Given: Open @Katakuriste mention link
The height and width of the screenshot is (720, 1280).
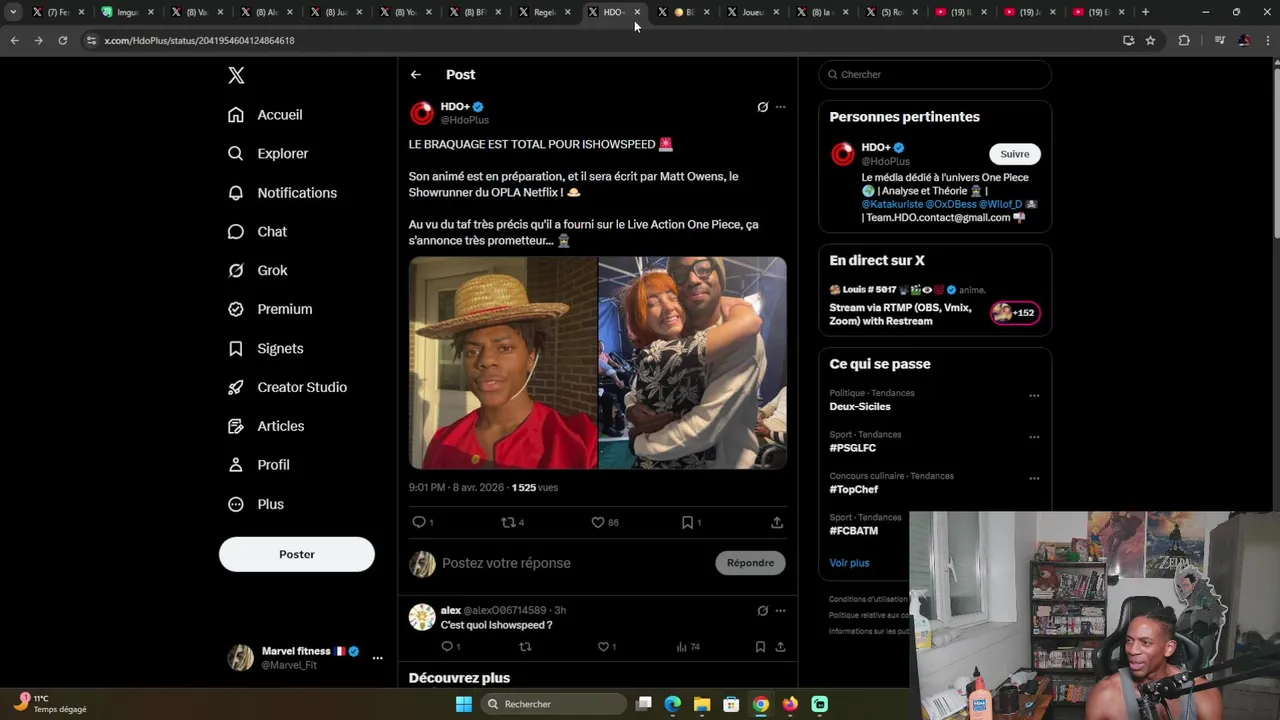Looking at the screenshot, I should click(892, 204).
